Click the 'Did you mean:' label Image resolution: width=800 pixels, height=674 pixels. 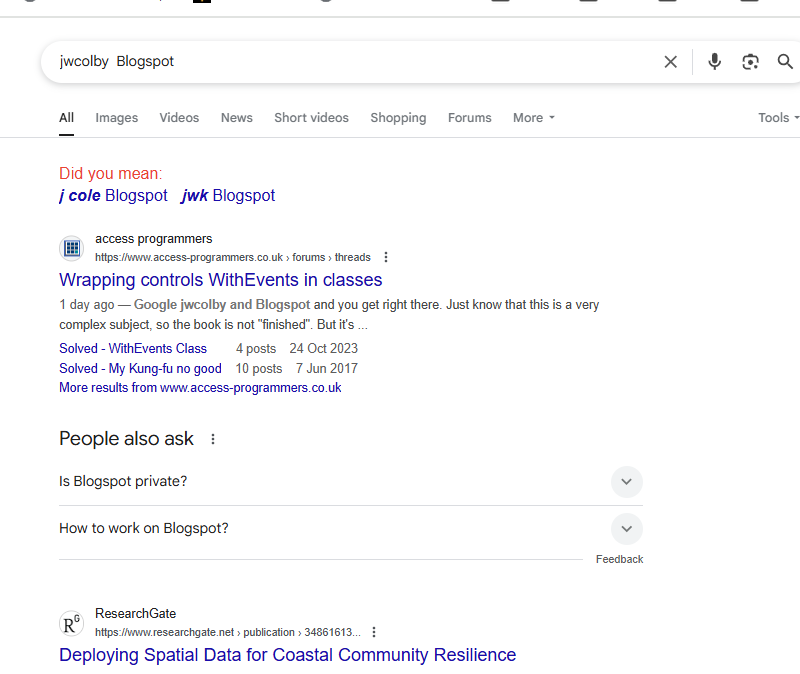point(111,173)
